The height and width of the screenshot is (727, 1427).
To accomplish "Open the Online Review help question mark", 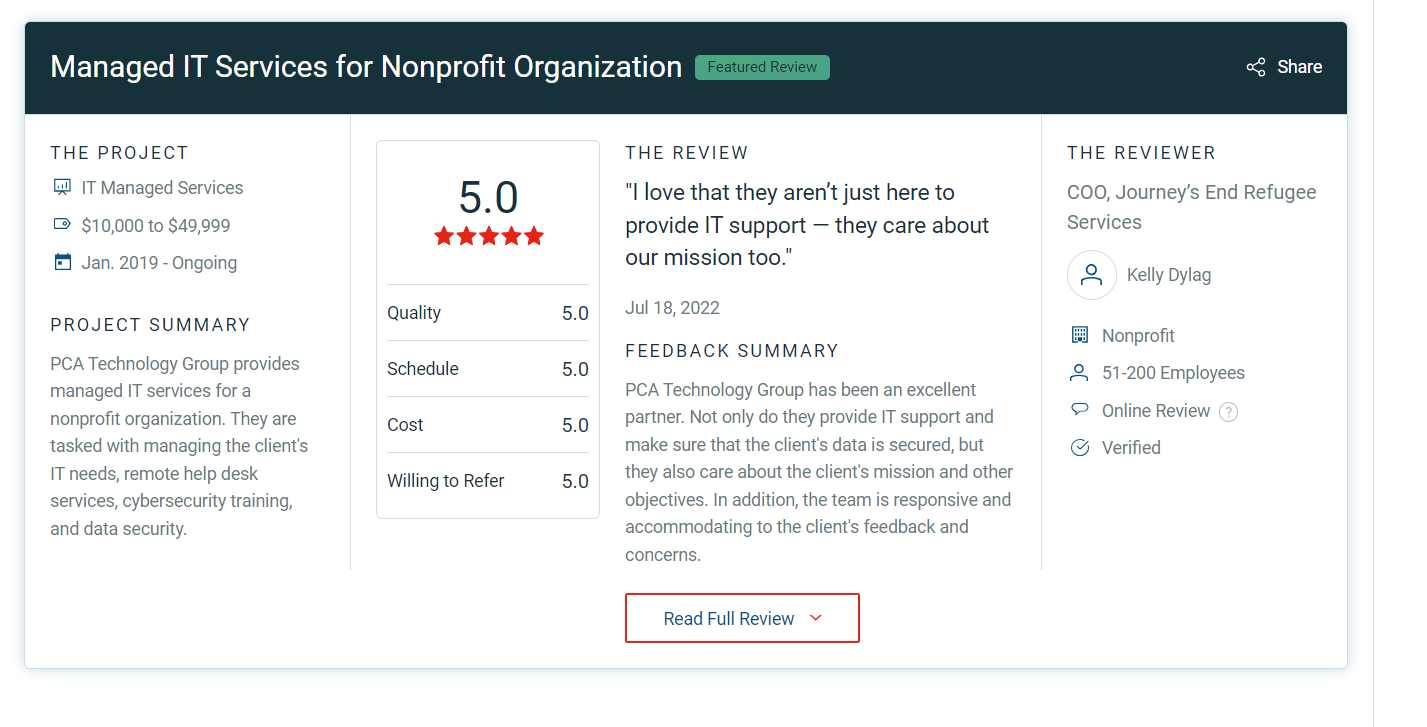I will (1229, 412).
